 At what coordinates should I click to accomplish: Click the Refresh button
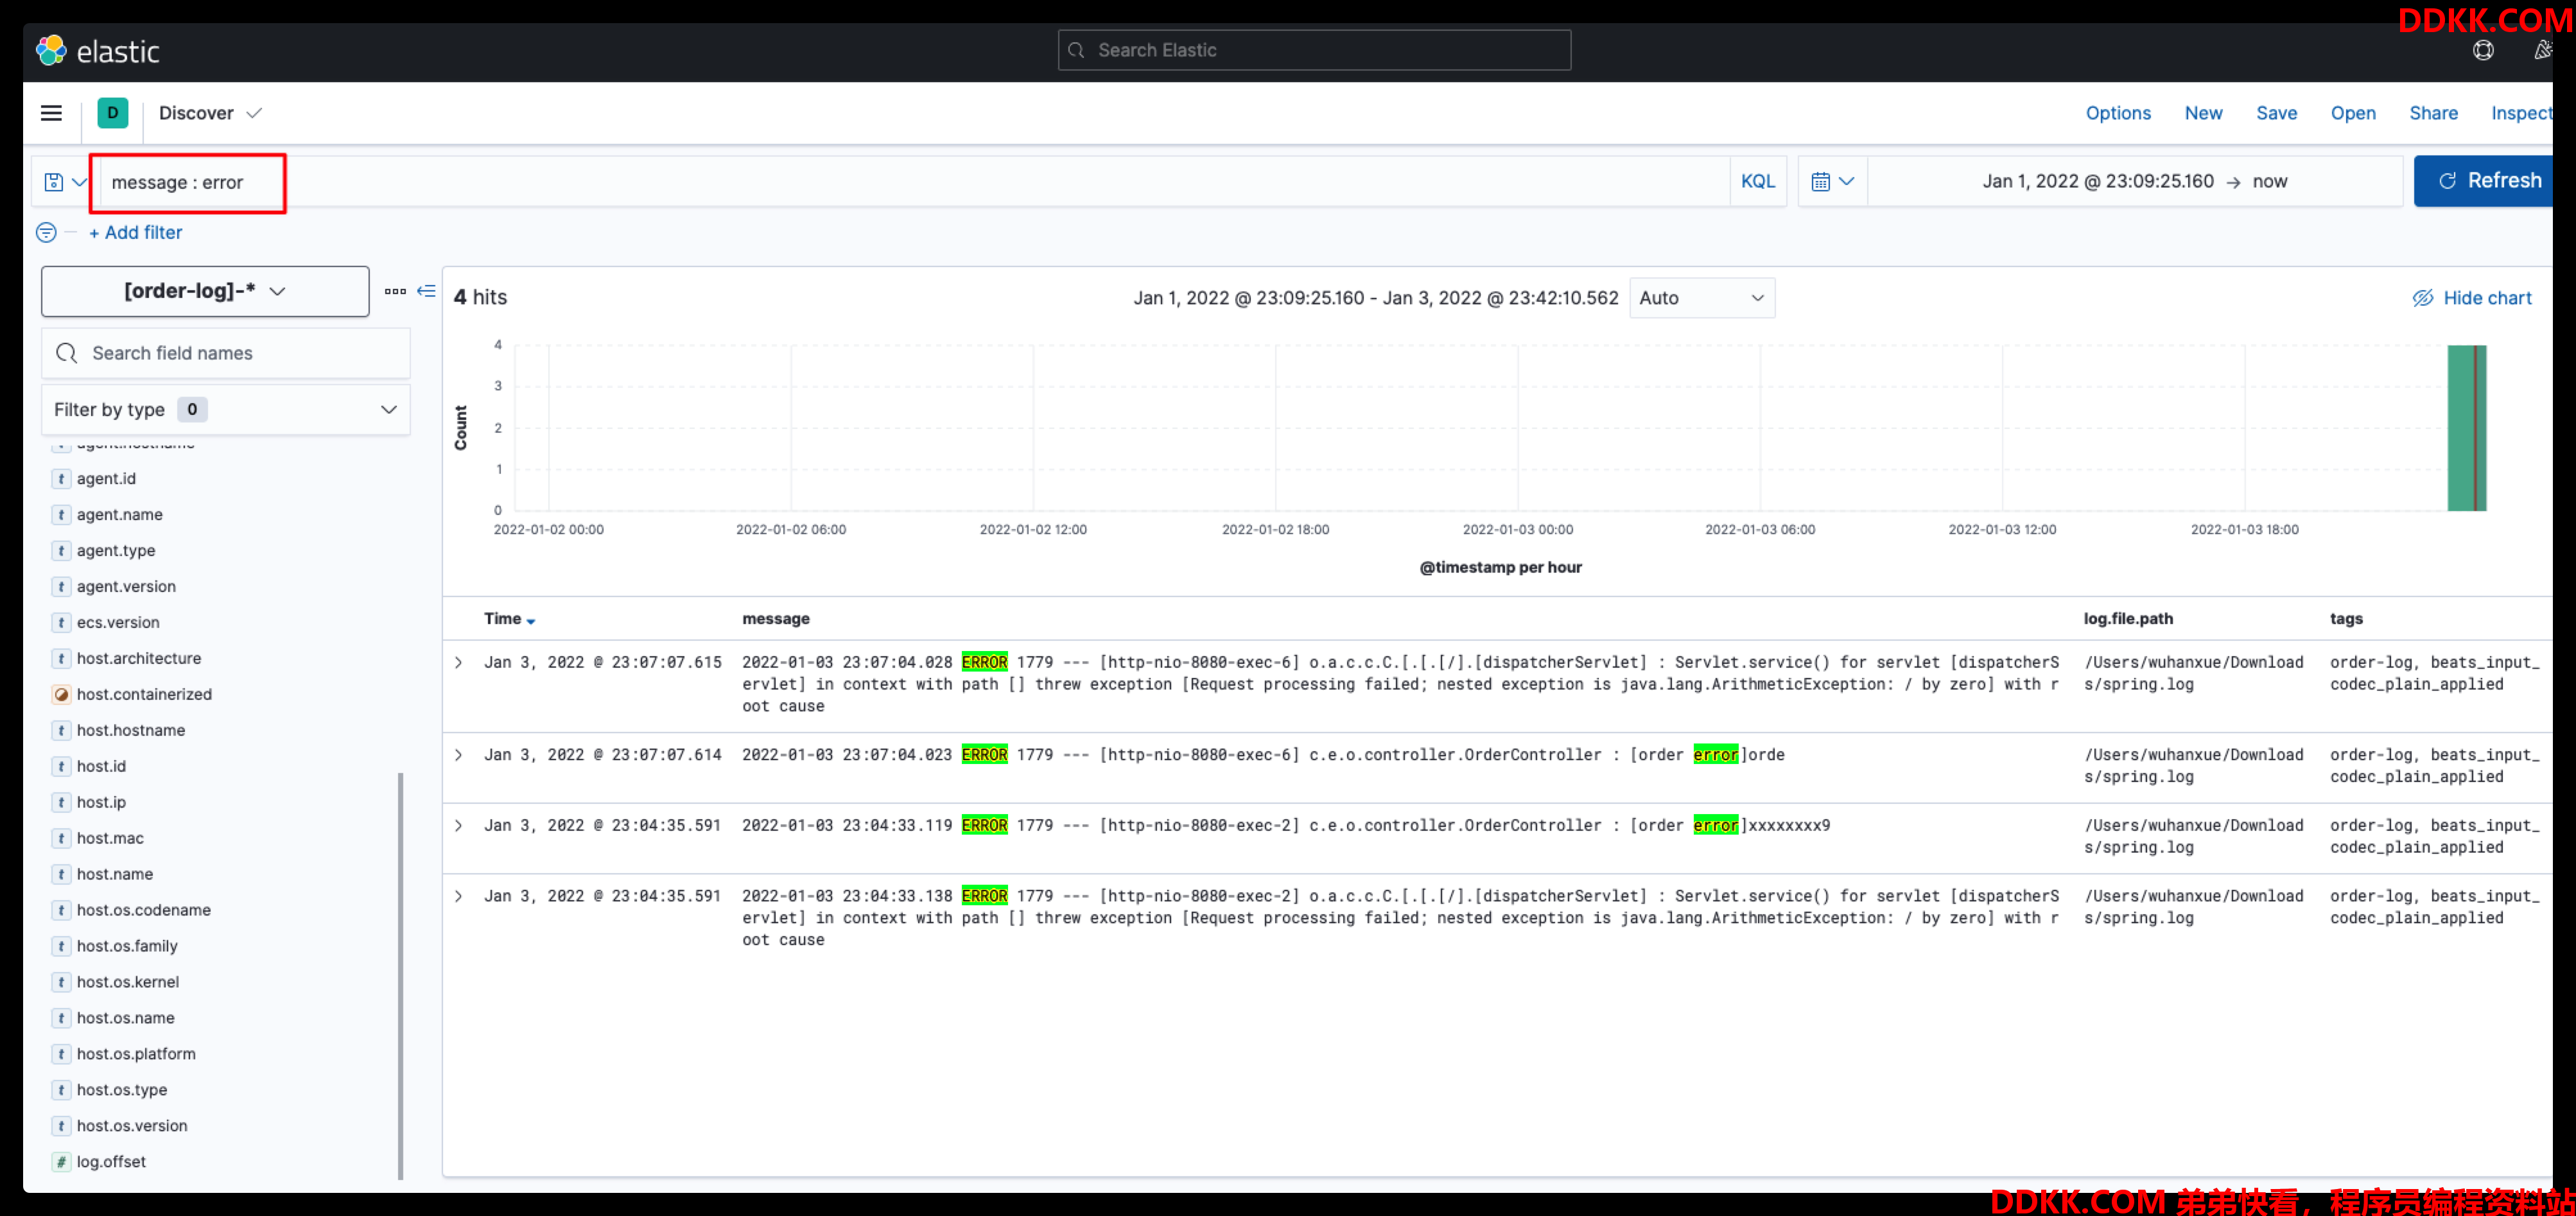(x=2483, y=181)
